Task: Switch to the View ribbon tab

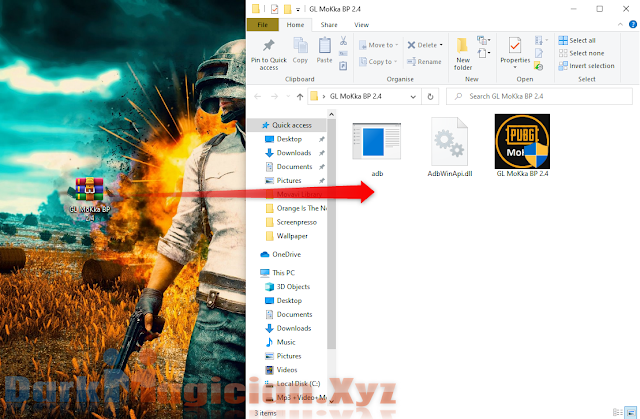Action: tap(361, 25)
